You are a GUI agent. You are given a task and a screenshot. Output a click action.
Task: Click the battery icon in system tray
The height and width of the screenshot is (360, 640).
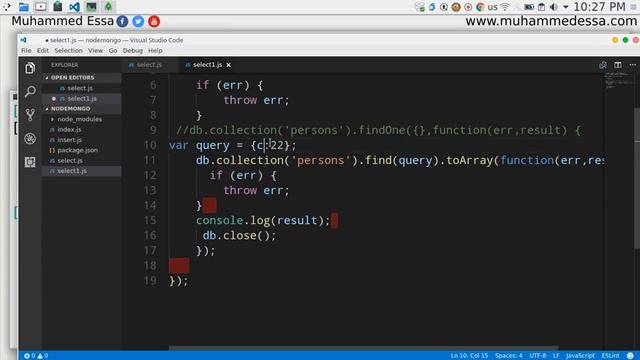(x=529, y=7)
